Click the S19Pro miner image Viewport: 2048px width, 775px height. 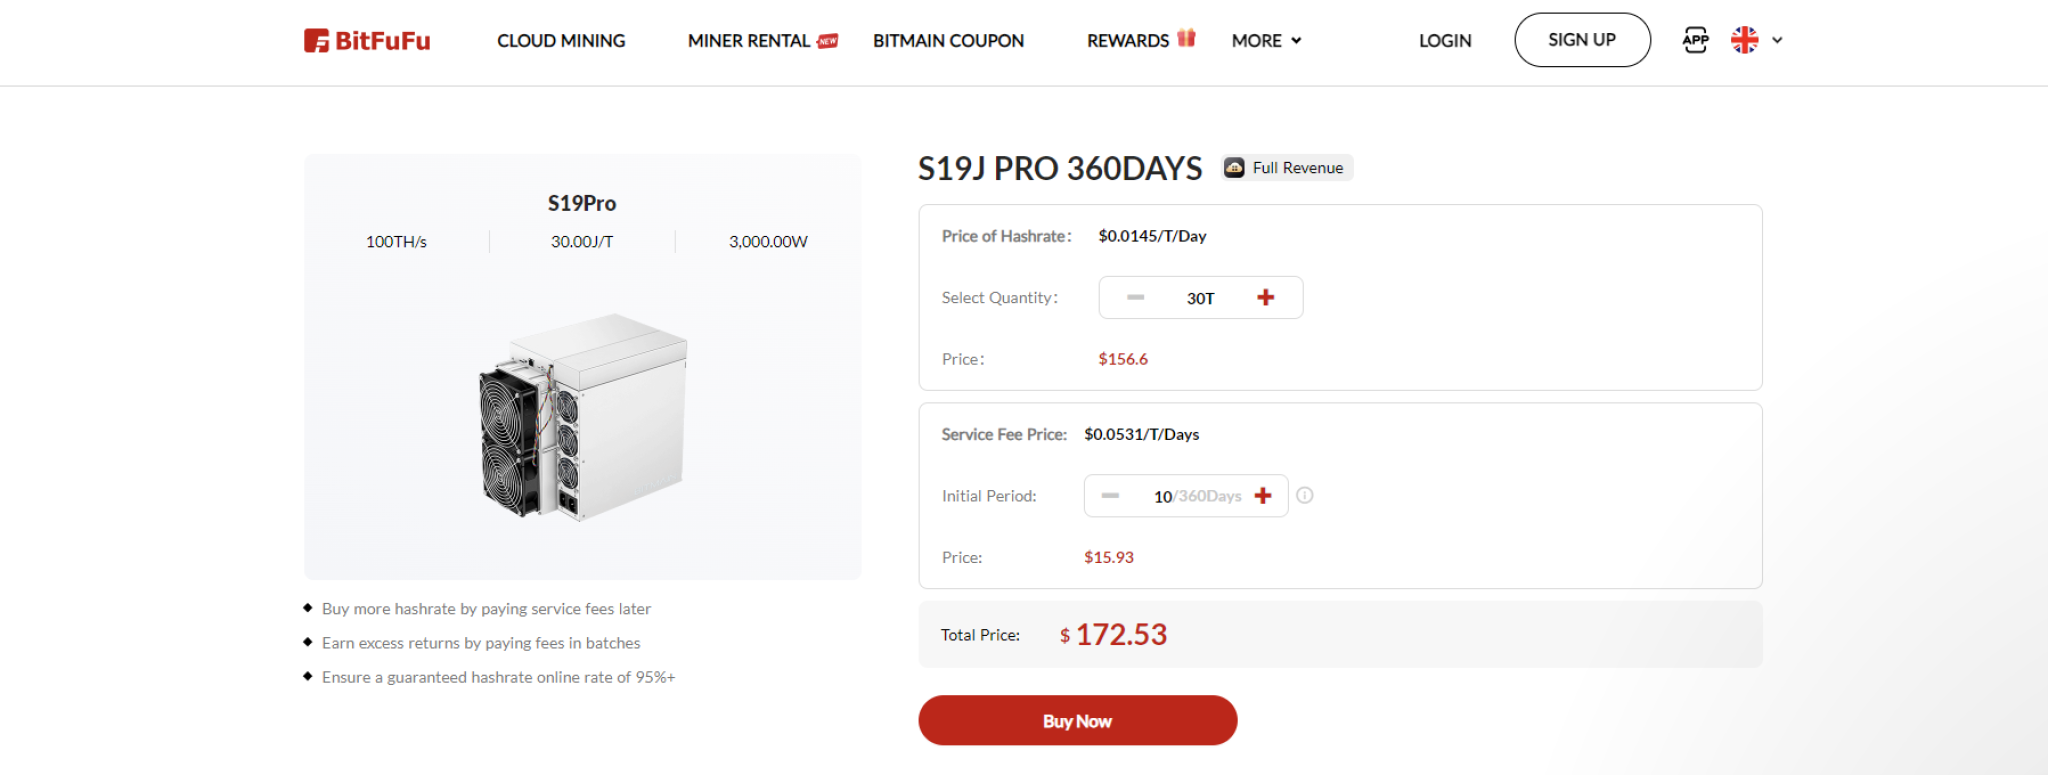(x=583, y=416)
